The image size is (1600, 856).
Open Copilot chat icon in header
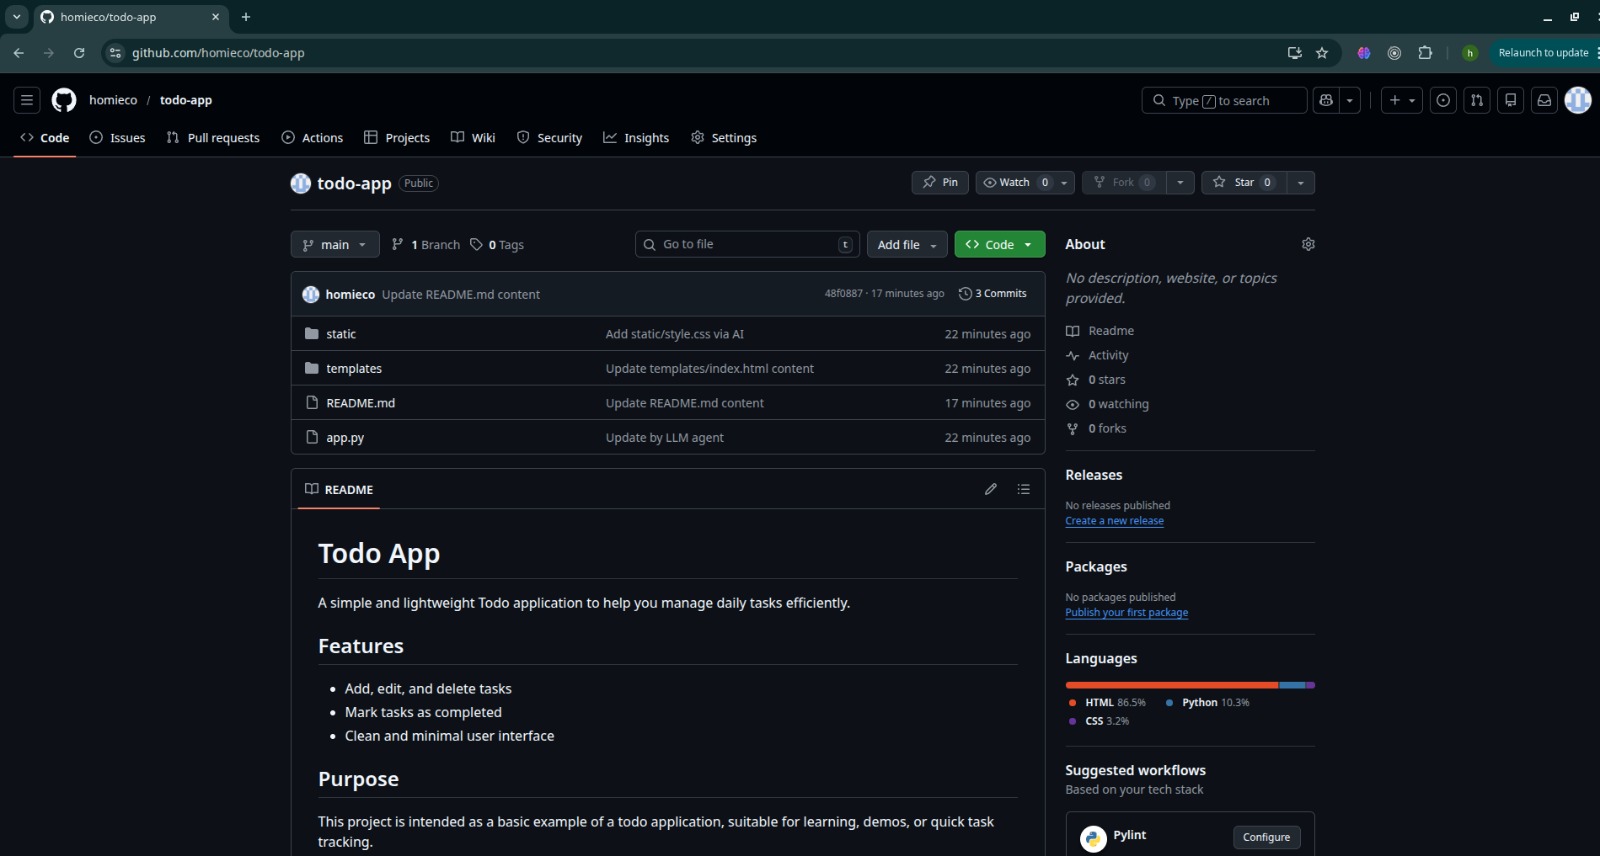1326,100
